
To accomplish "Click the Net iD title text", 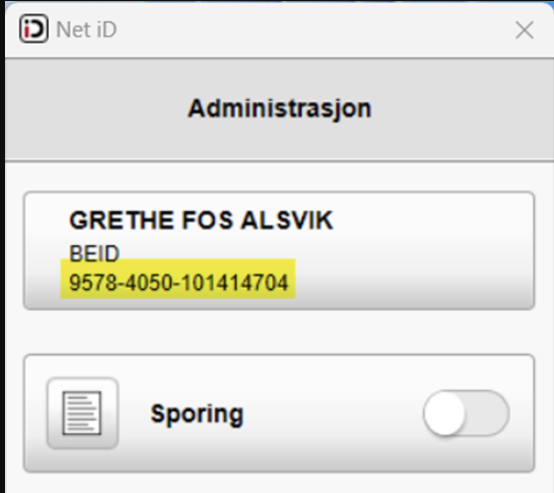I will [87, 29].
